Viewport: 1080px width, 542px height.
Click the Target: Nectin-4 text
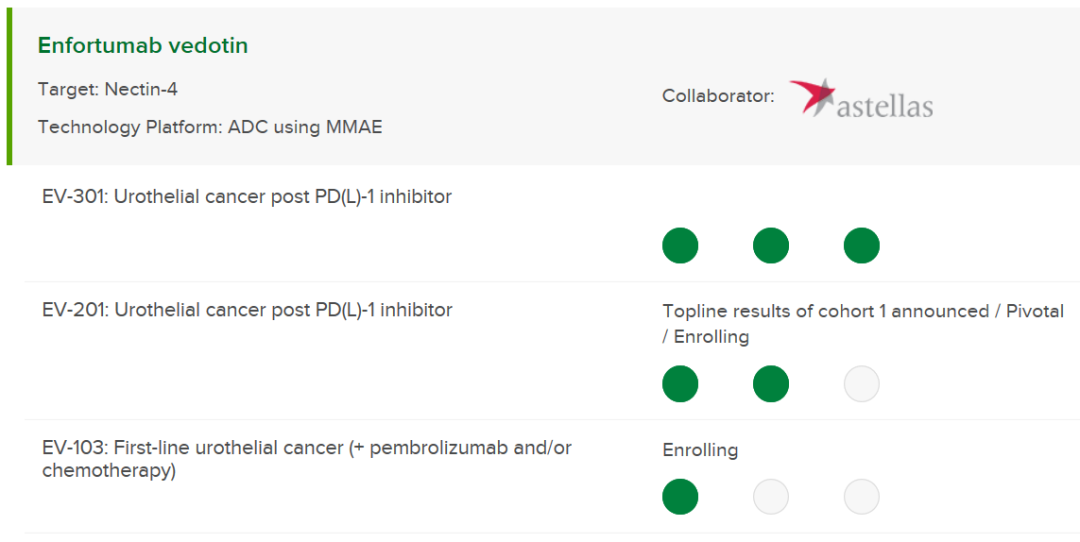pos(107,89)
